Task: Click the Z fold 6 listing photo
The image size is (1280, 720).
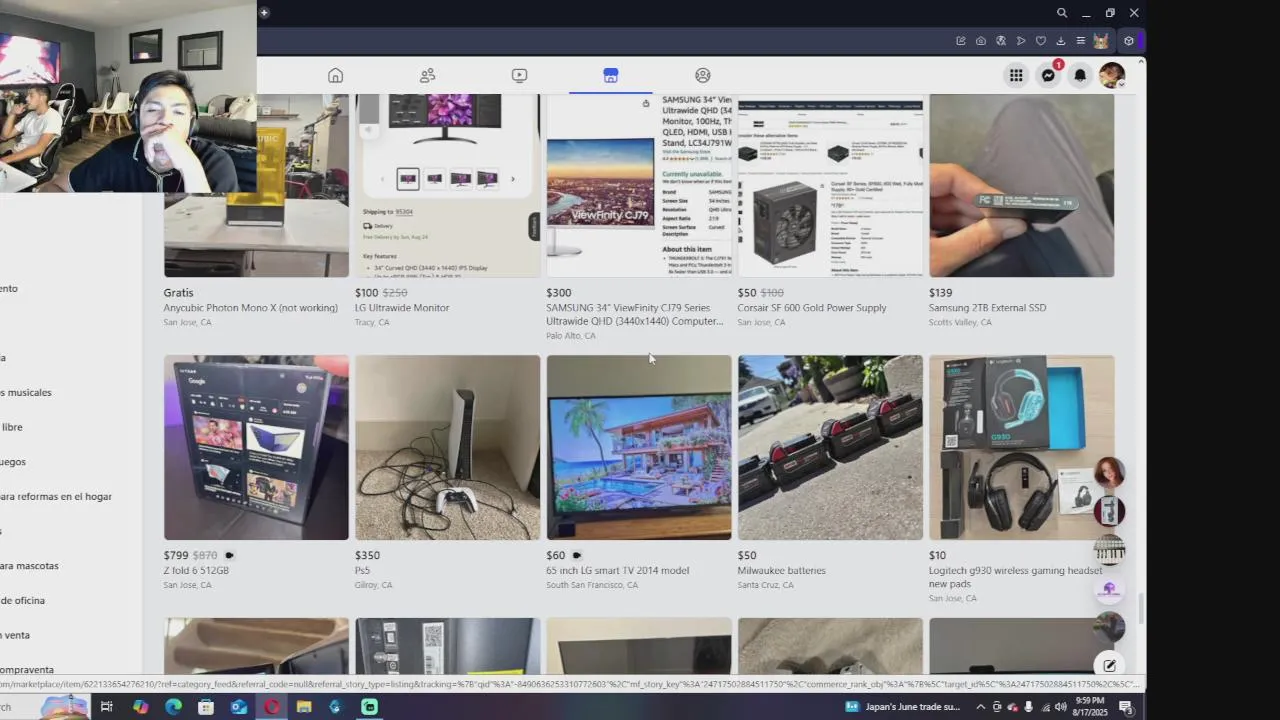Action: click(x=256, y=447)
